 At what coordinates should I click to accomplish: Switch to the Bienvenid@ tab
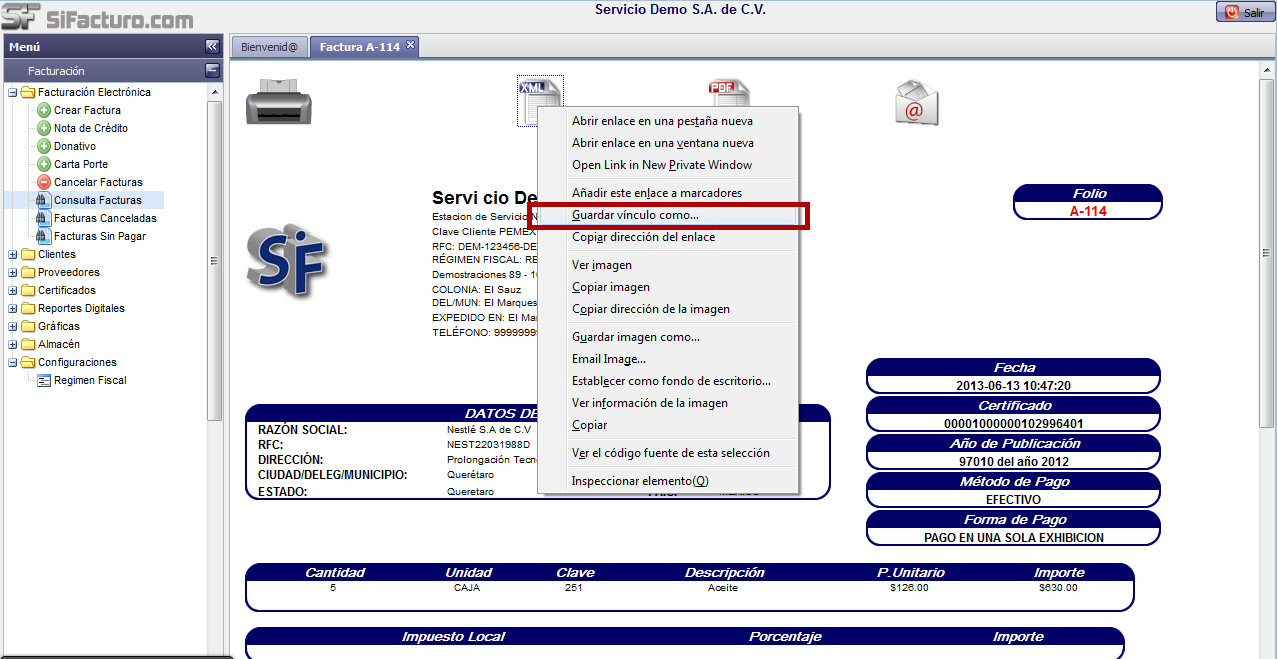[x=269, y=47]
